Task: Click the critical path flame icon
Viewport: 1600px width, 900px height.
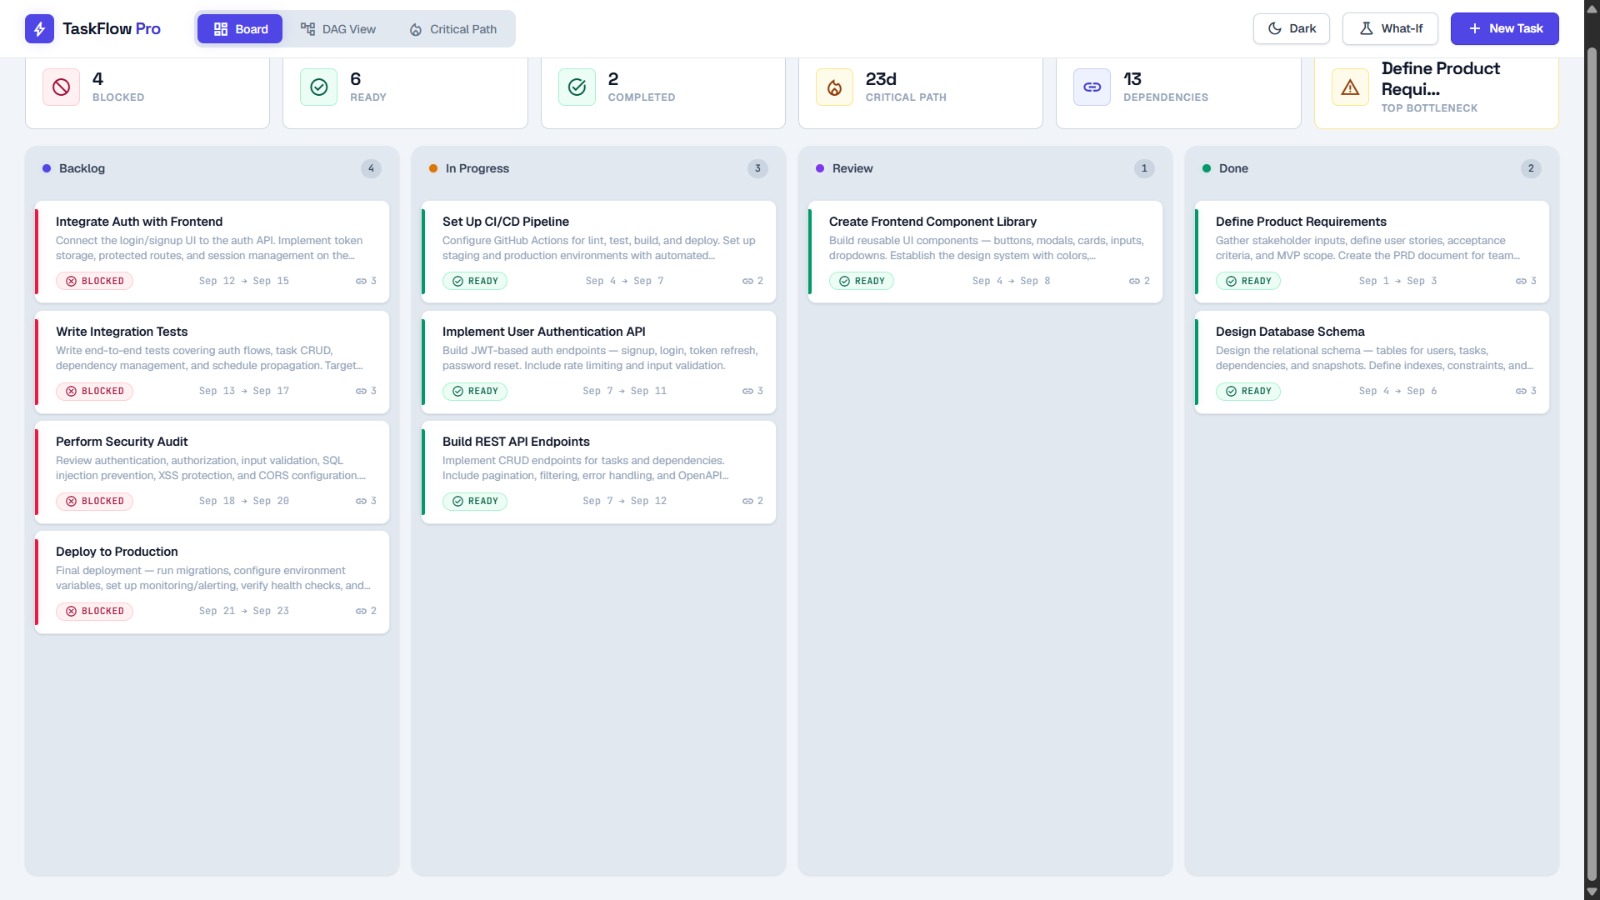Action: (x=834, y=87)
